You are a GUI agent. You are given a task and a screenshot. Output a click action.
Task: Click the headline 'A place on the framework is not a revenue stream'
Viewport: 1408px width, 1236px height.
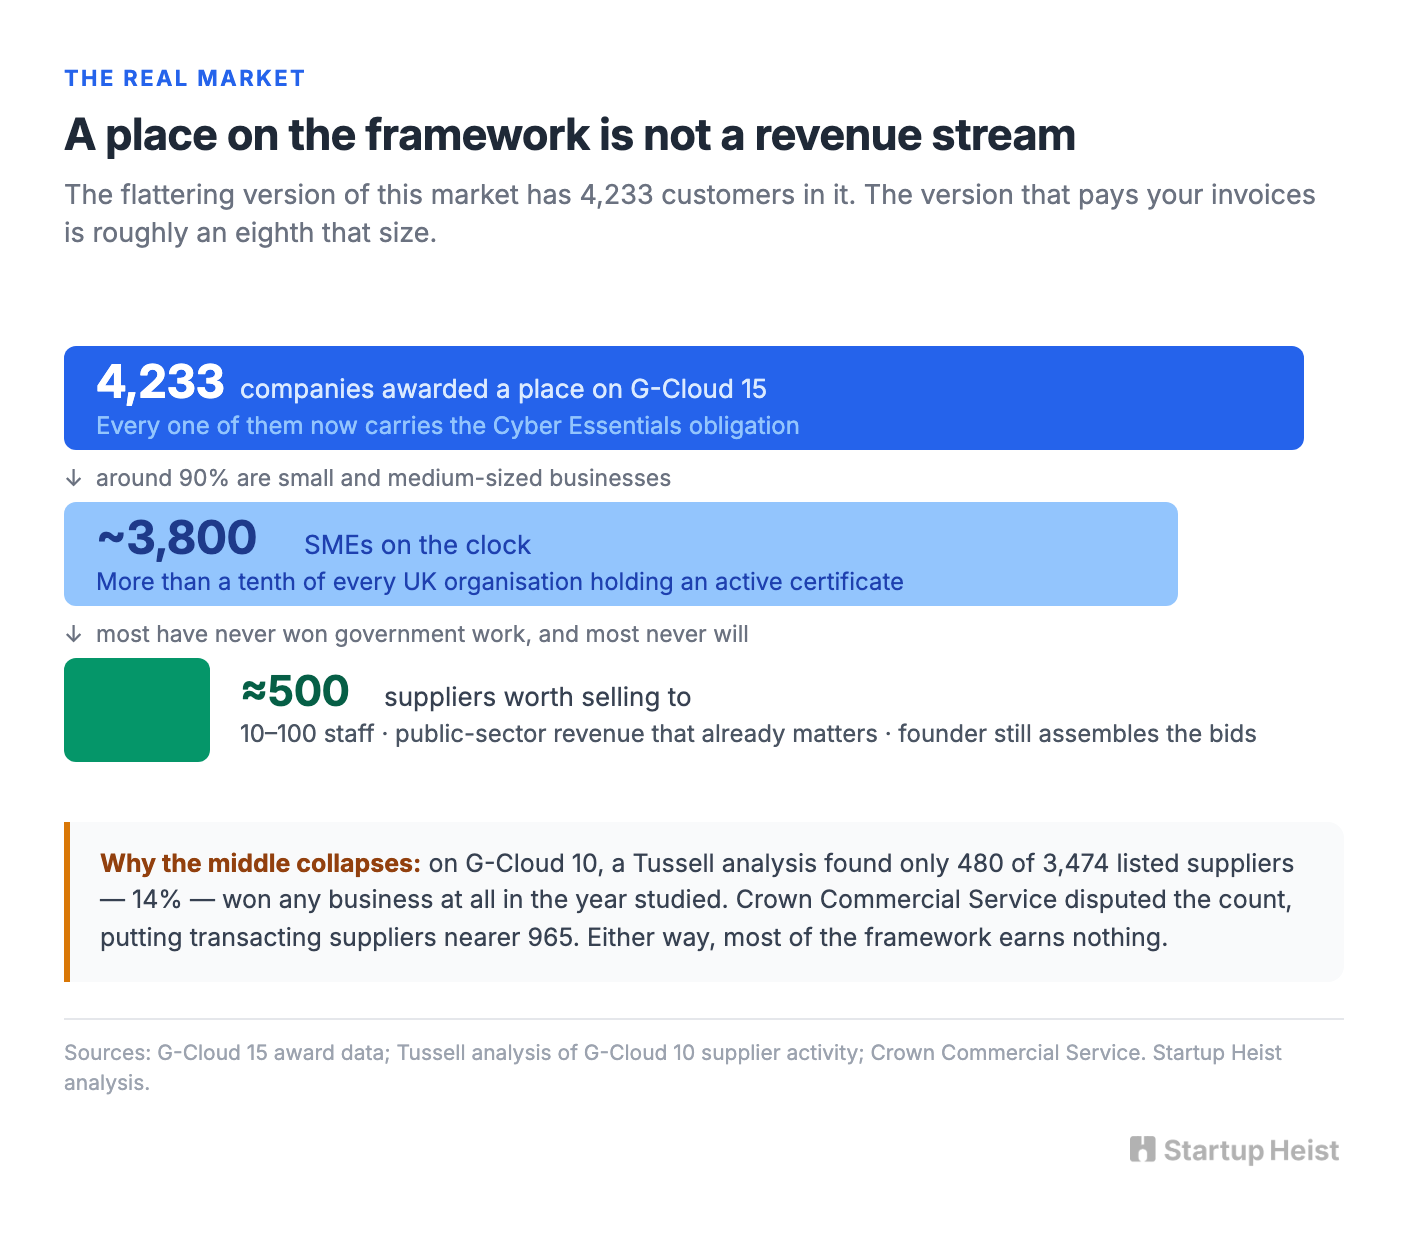tap(570, 135)
